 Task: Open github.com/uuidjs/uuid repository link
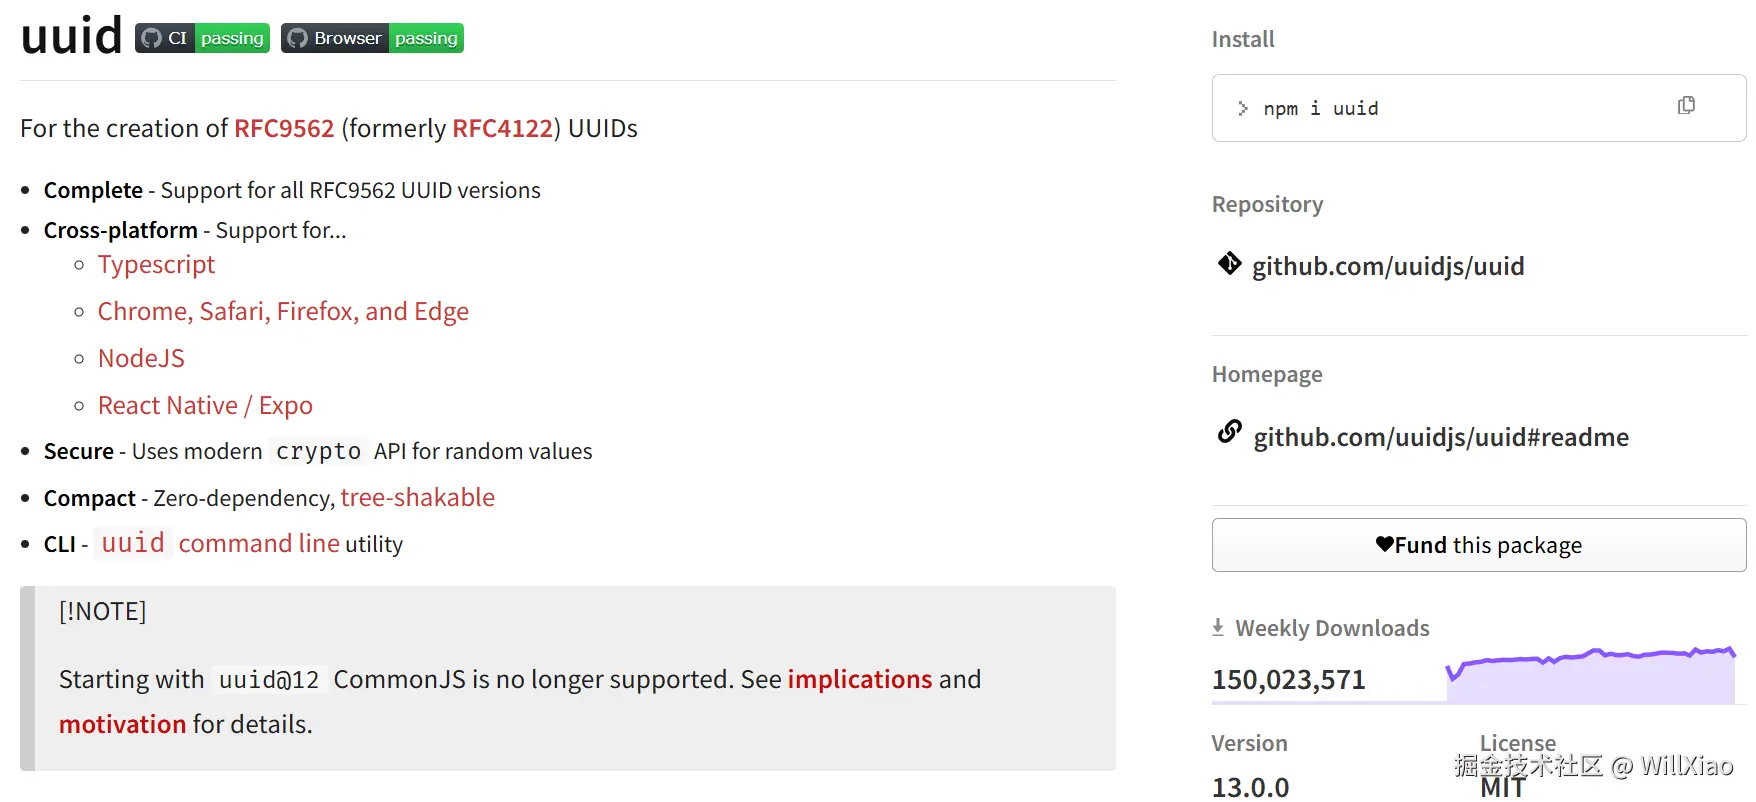point(1388,267)
